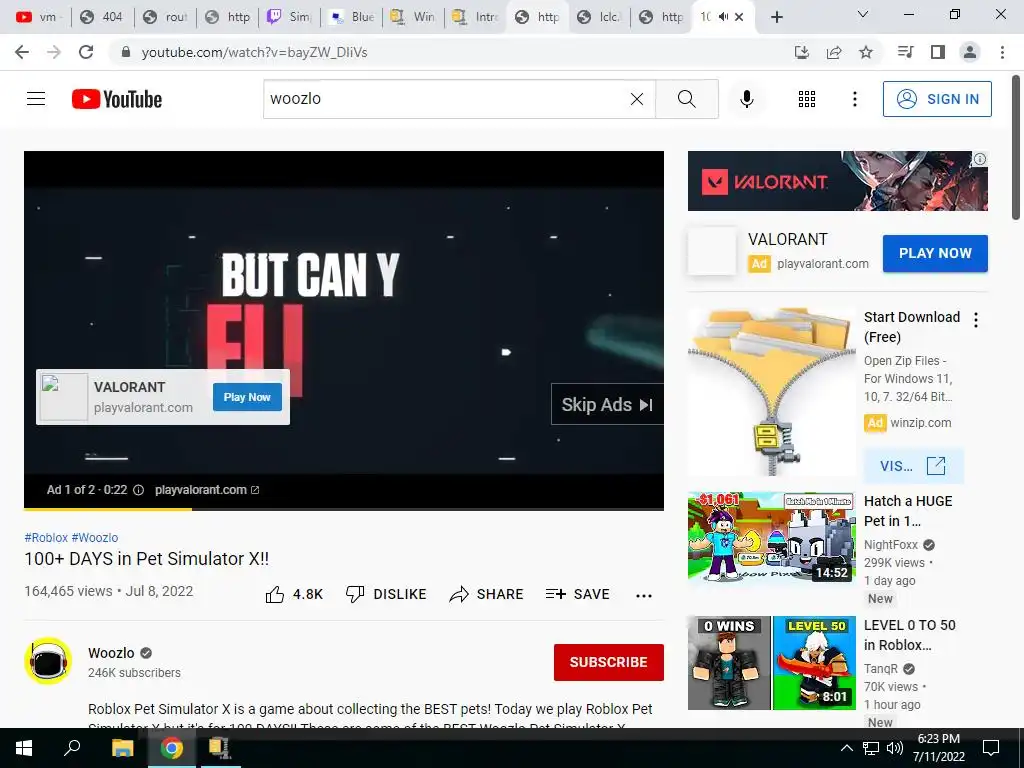Image resolution: width=1024 pixels, height=768 pixels.
Task: Open the notification center icon
Action: pyautogui.click(x=991, y=748)
